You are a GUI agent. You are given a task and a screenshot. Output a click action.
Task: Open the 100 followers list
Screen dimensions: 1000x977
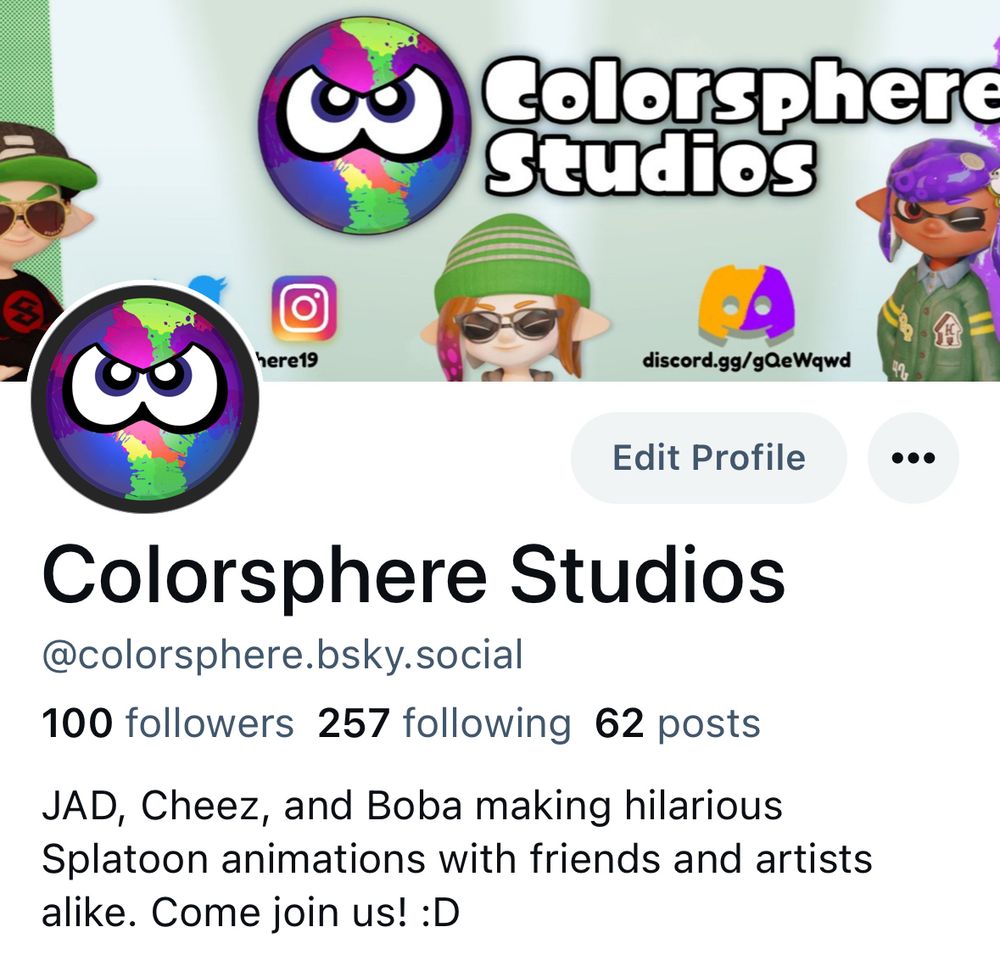click(168, 723)
